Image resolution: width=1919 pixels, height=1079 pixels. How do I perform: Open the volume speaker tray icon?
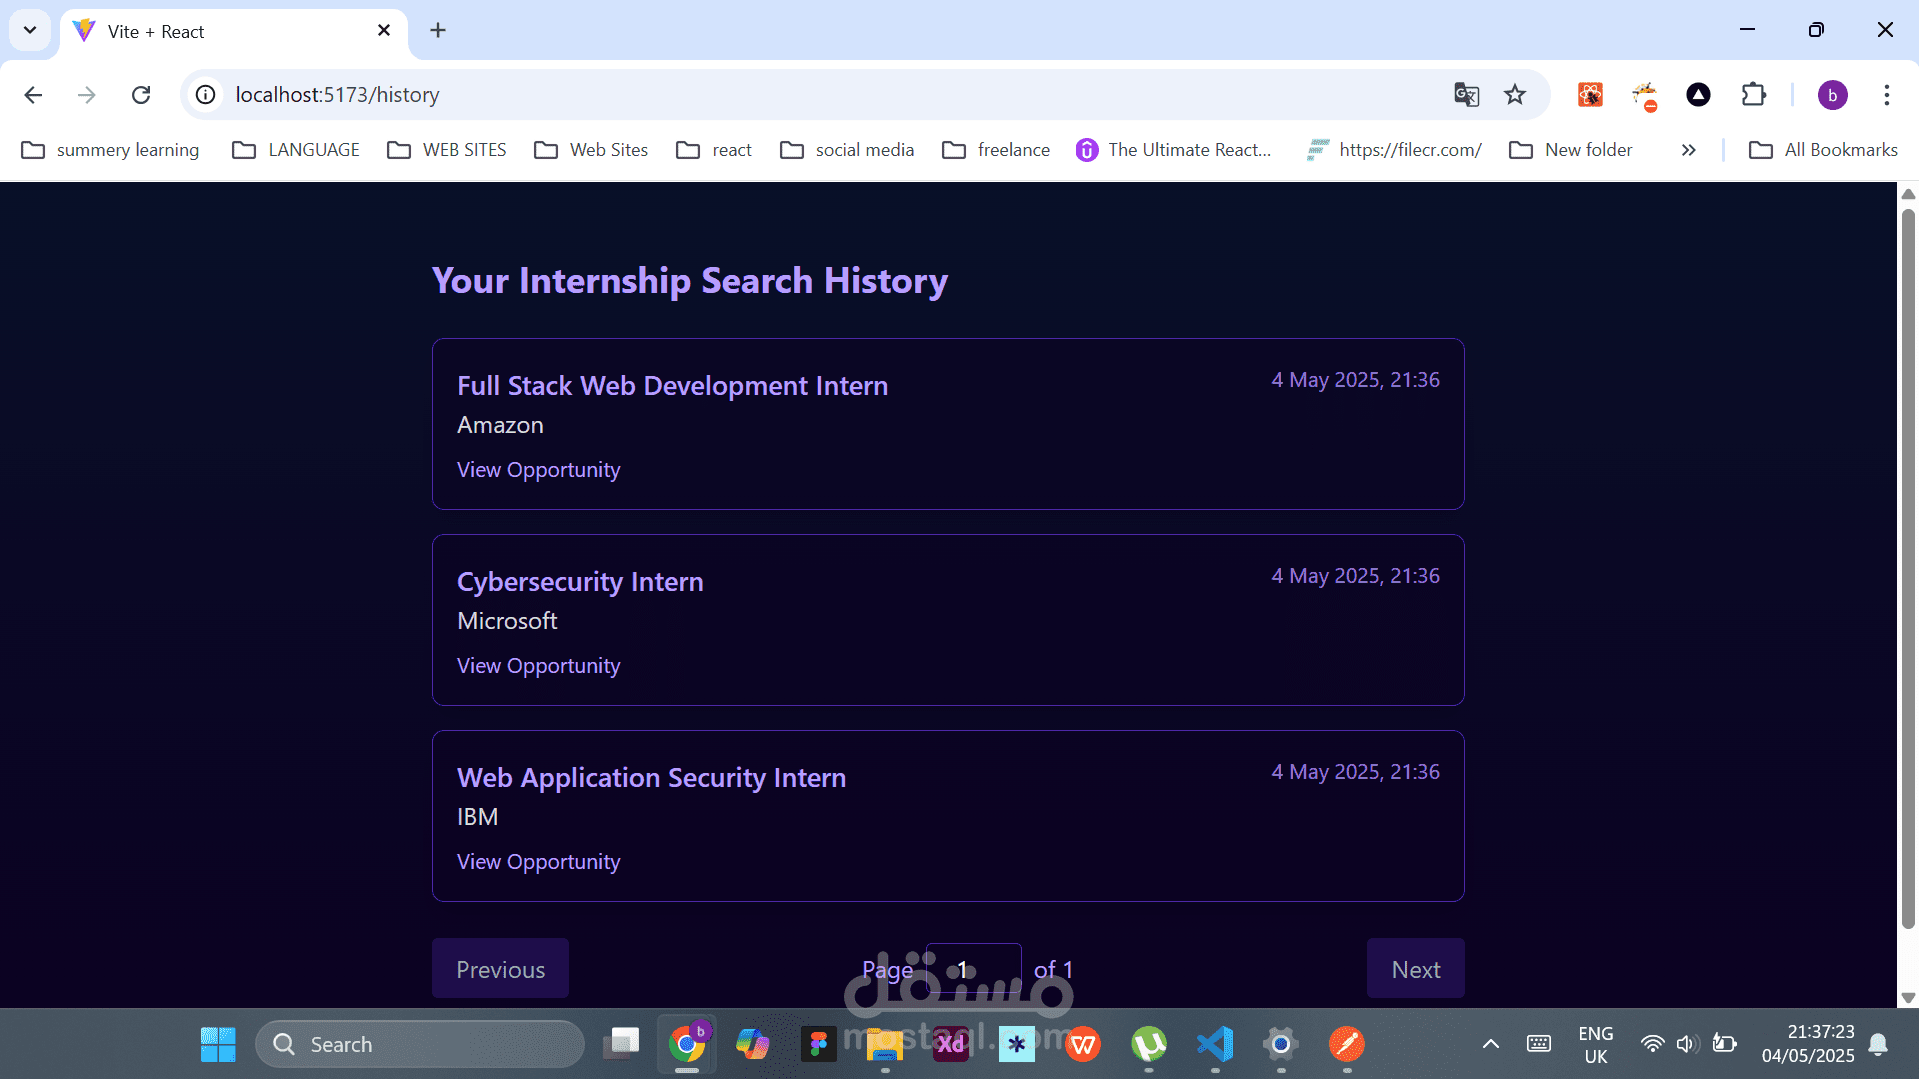pos(1687,1044)
